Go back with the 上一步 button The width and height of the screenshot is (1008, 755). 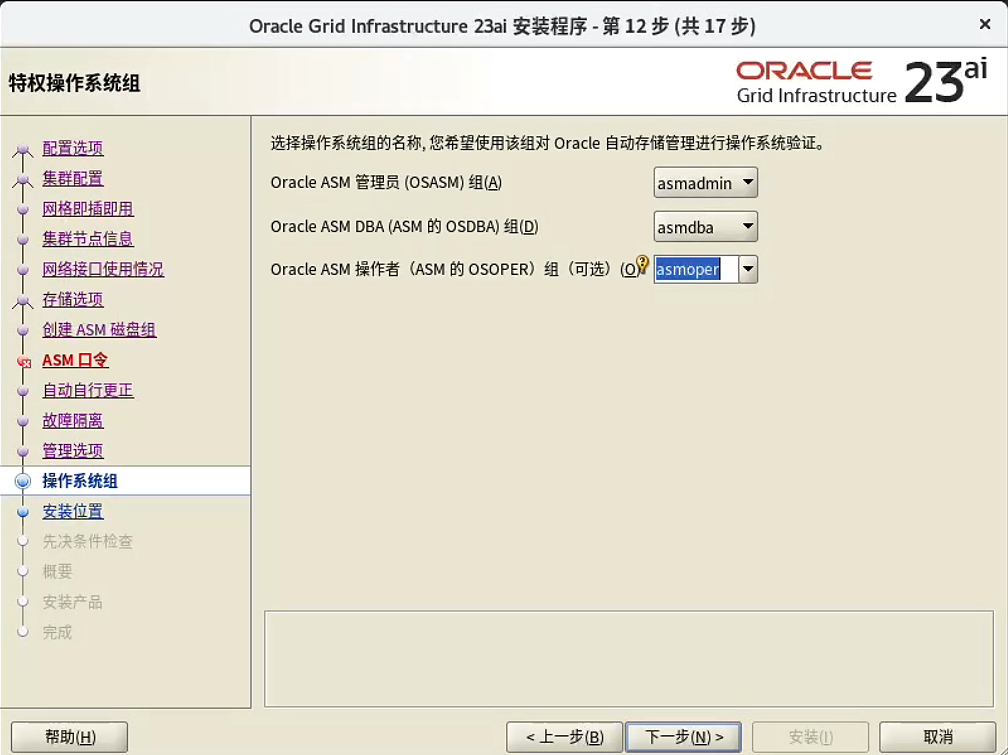click(564, 737)
